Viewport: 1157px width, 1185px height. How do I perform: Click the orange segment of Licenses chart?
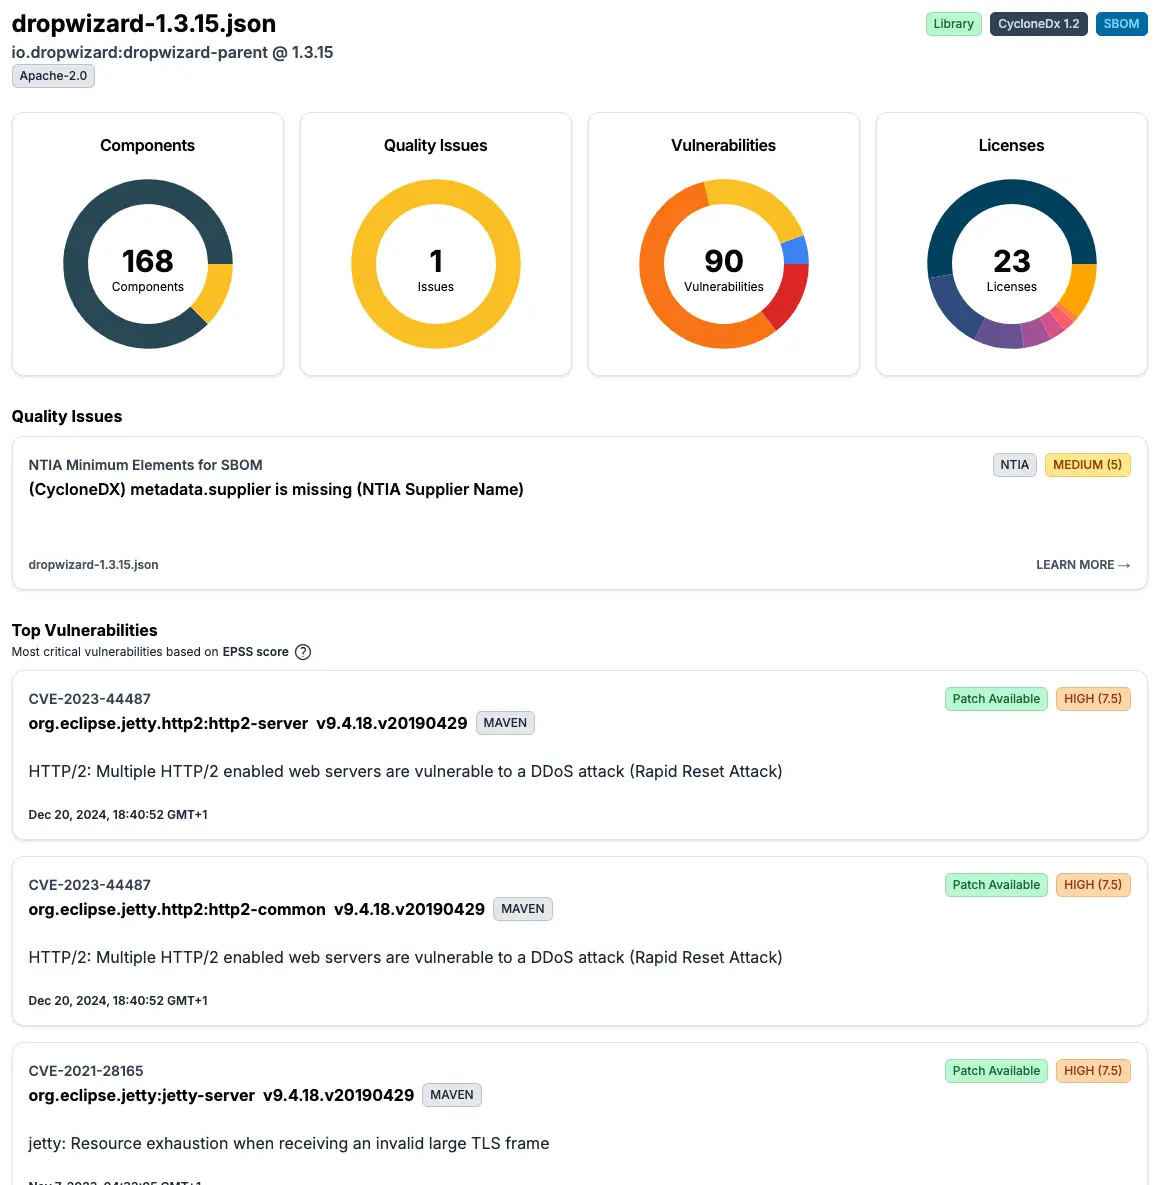(x=1080, y=288)
